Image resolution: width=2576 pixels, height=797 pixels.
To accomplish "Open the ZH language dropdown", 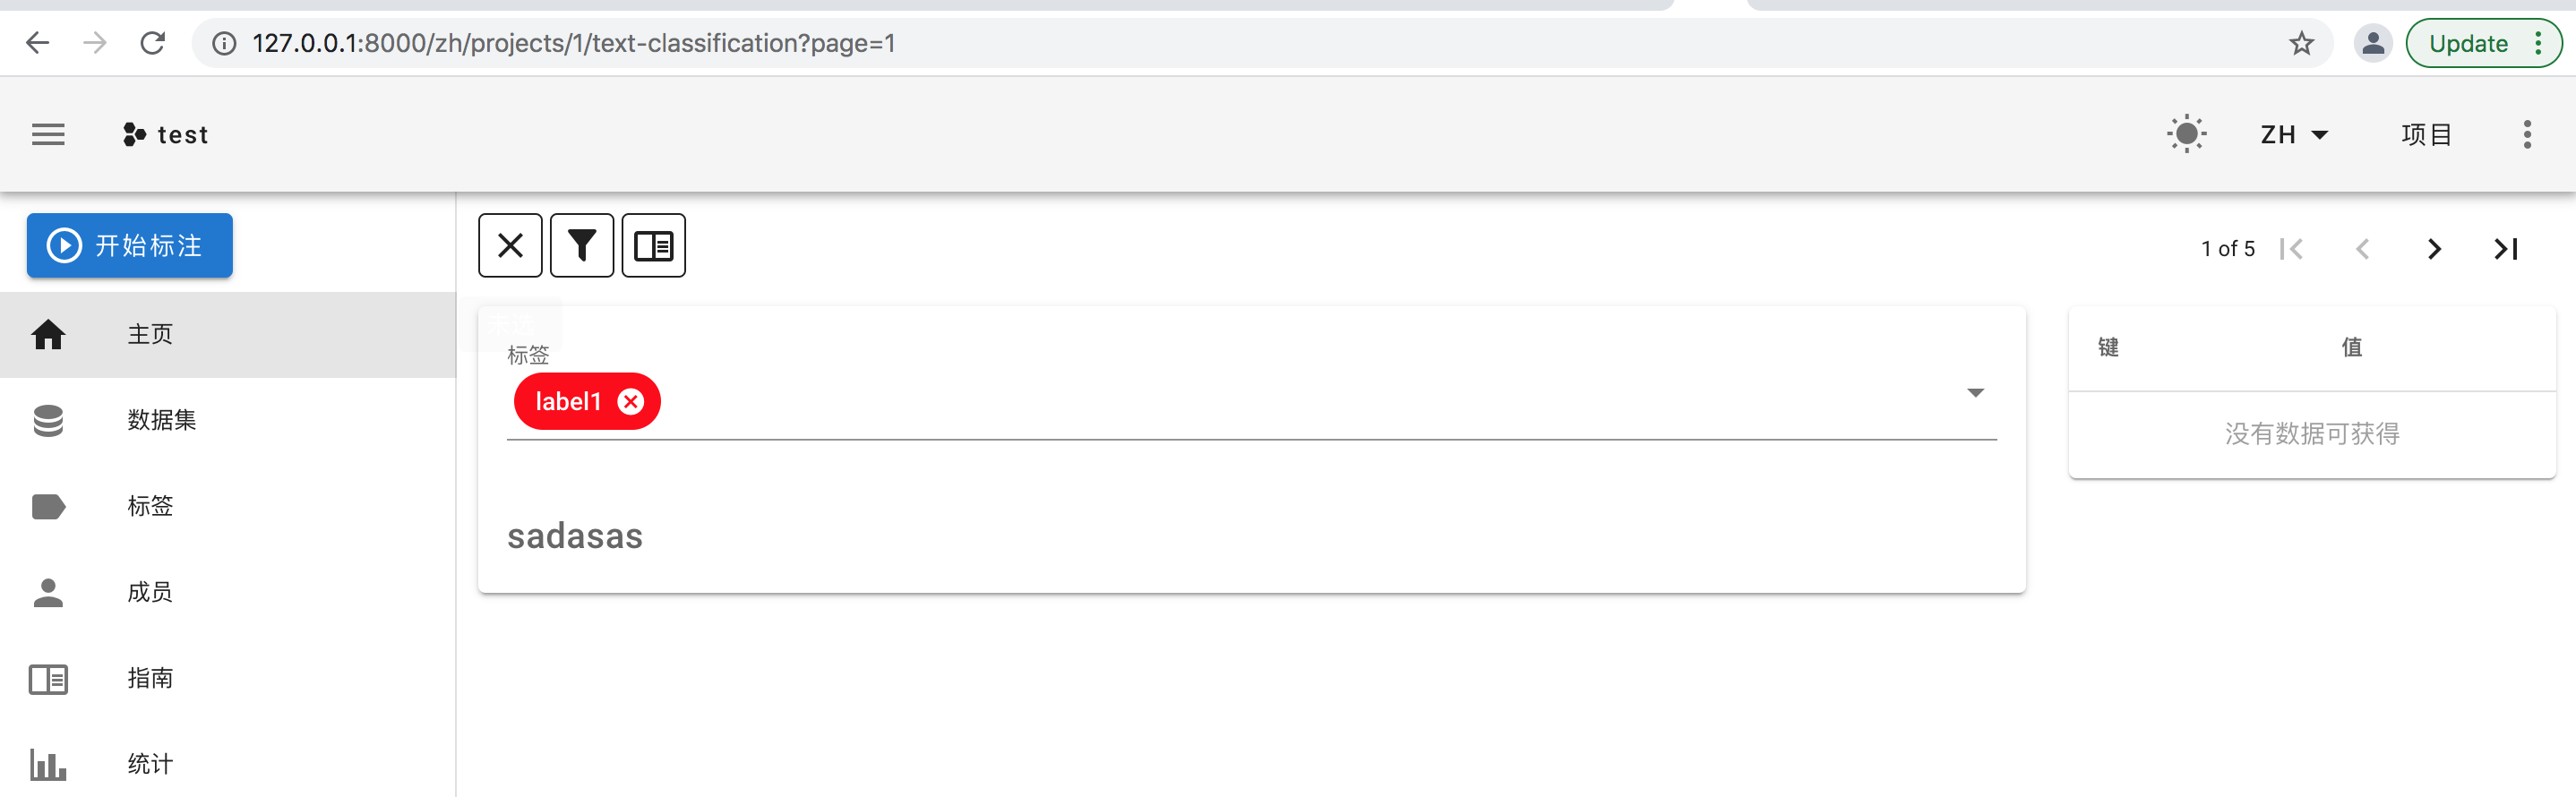I will (x=2292, y=133).
